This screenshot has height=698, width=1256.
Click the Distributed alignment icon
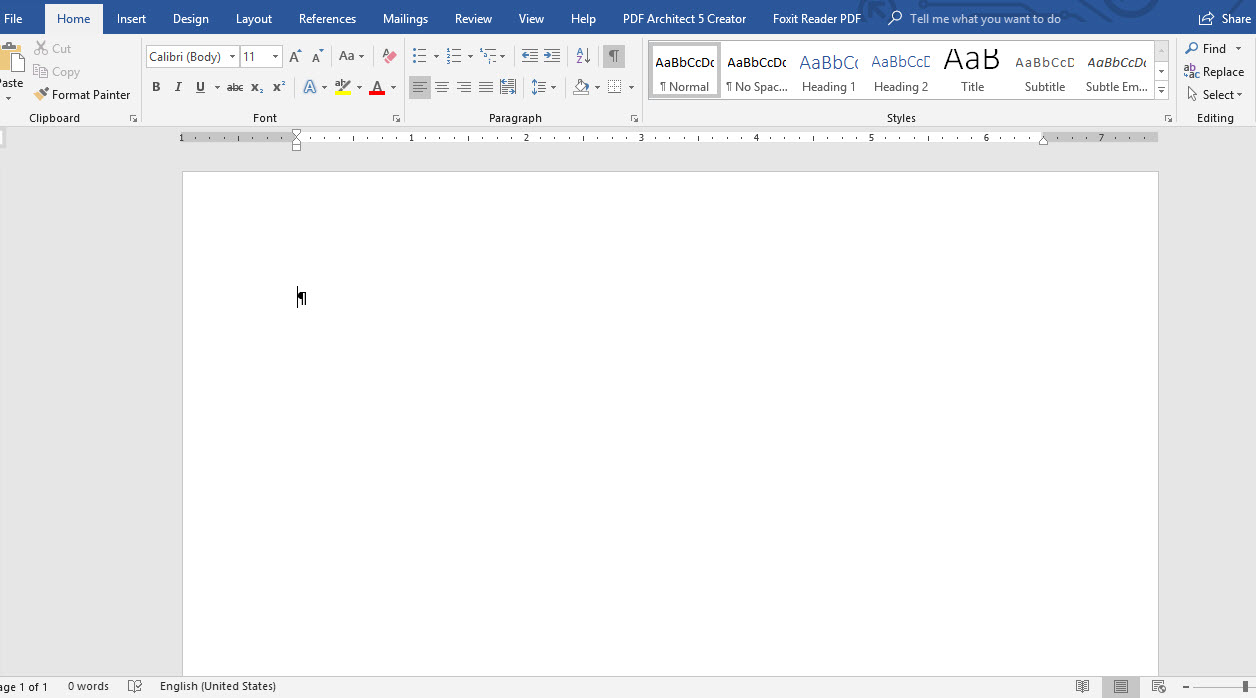(x=508, y=87)
